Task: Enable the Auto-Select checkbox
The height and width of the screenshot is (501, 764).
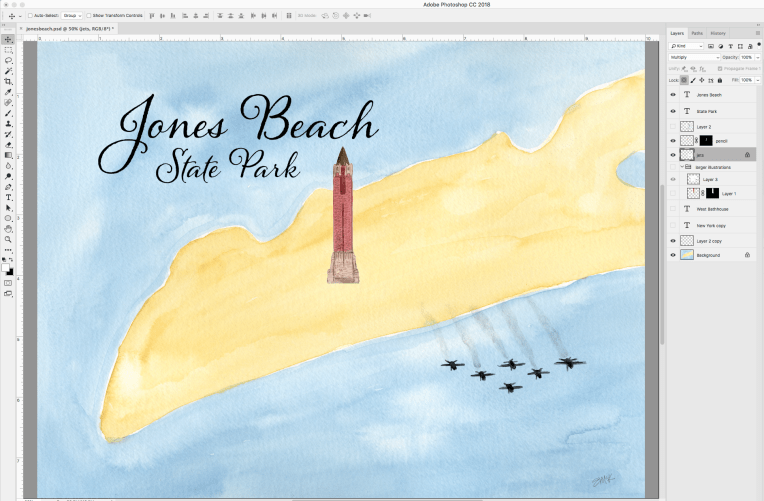Action: point(30,16)
